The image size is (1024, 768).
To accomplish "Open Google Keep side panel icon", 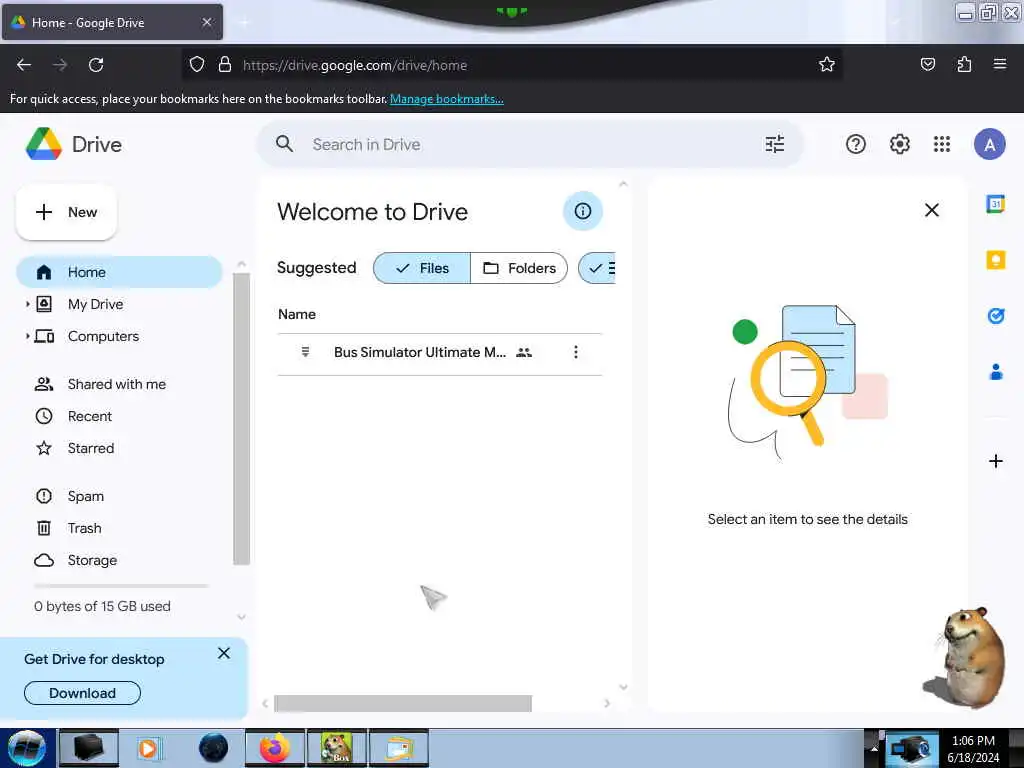I will (x=995, y=260).
